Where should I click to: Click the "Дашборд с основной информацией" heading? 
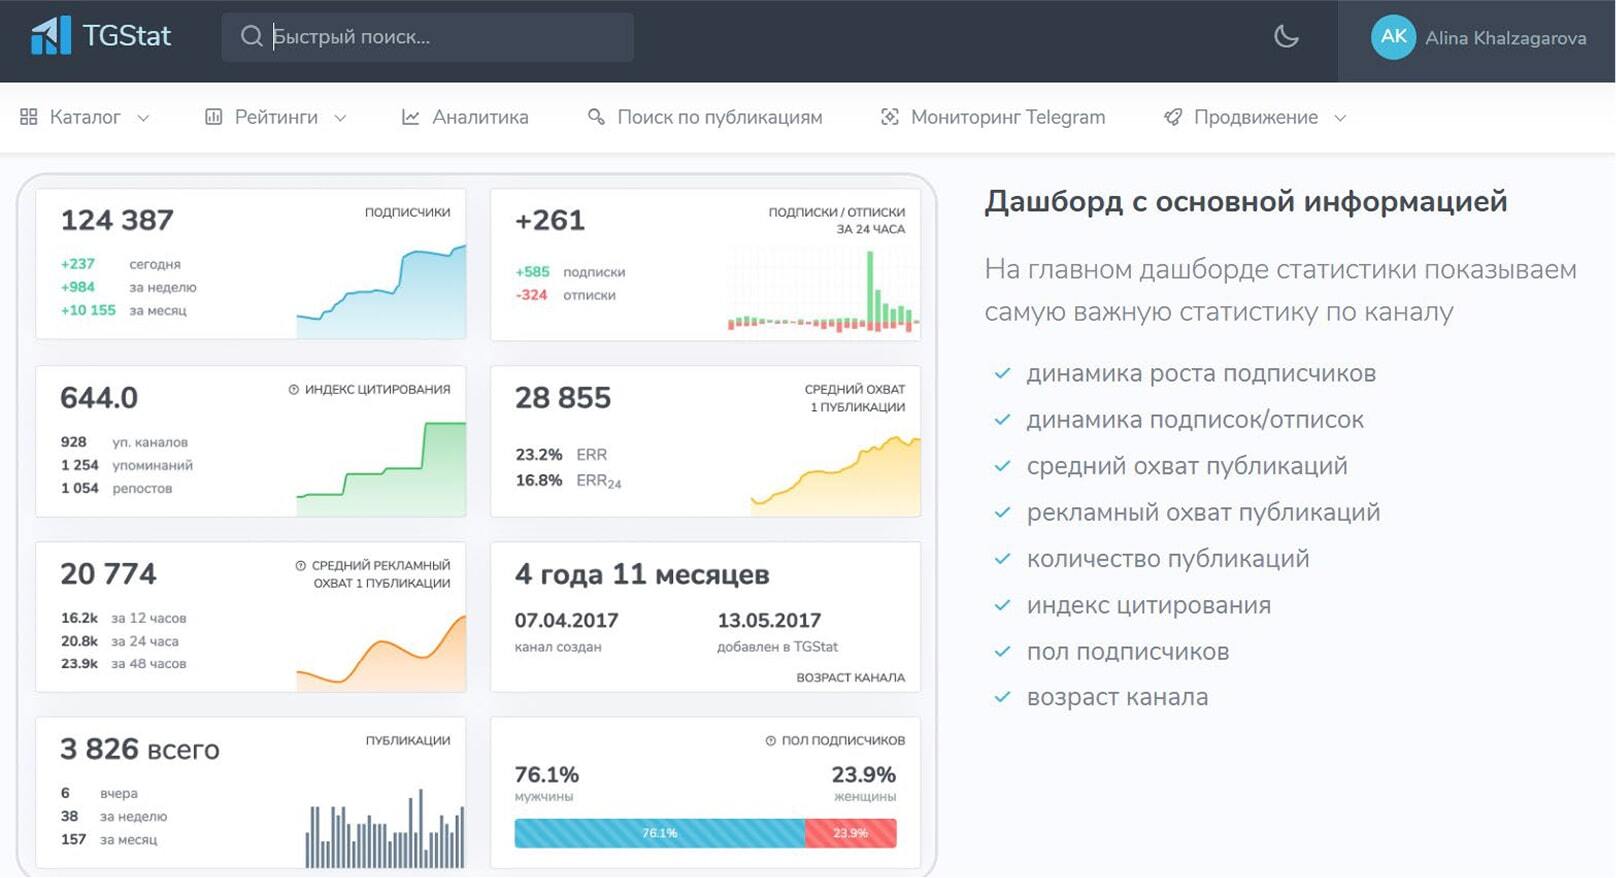(x=1246, y=202)
